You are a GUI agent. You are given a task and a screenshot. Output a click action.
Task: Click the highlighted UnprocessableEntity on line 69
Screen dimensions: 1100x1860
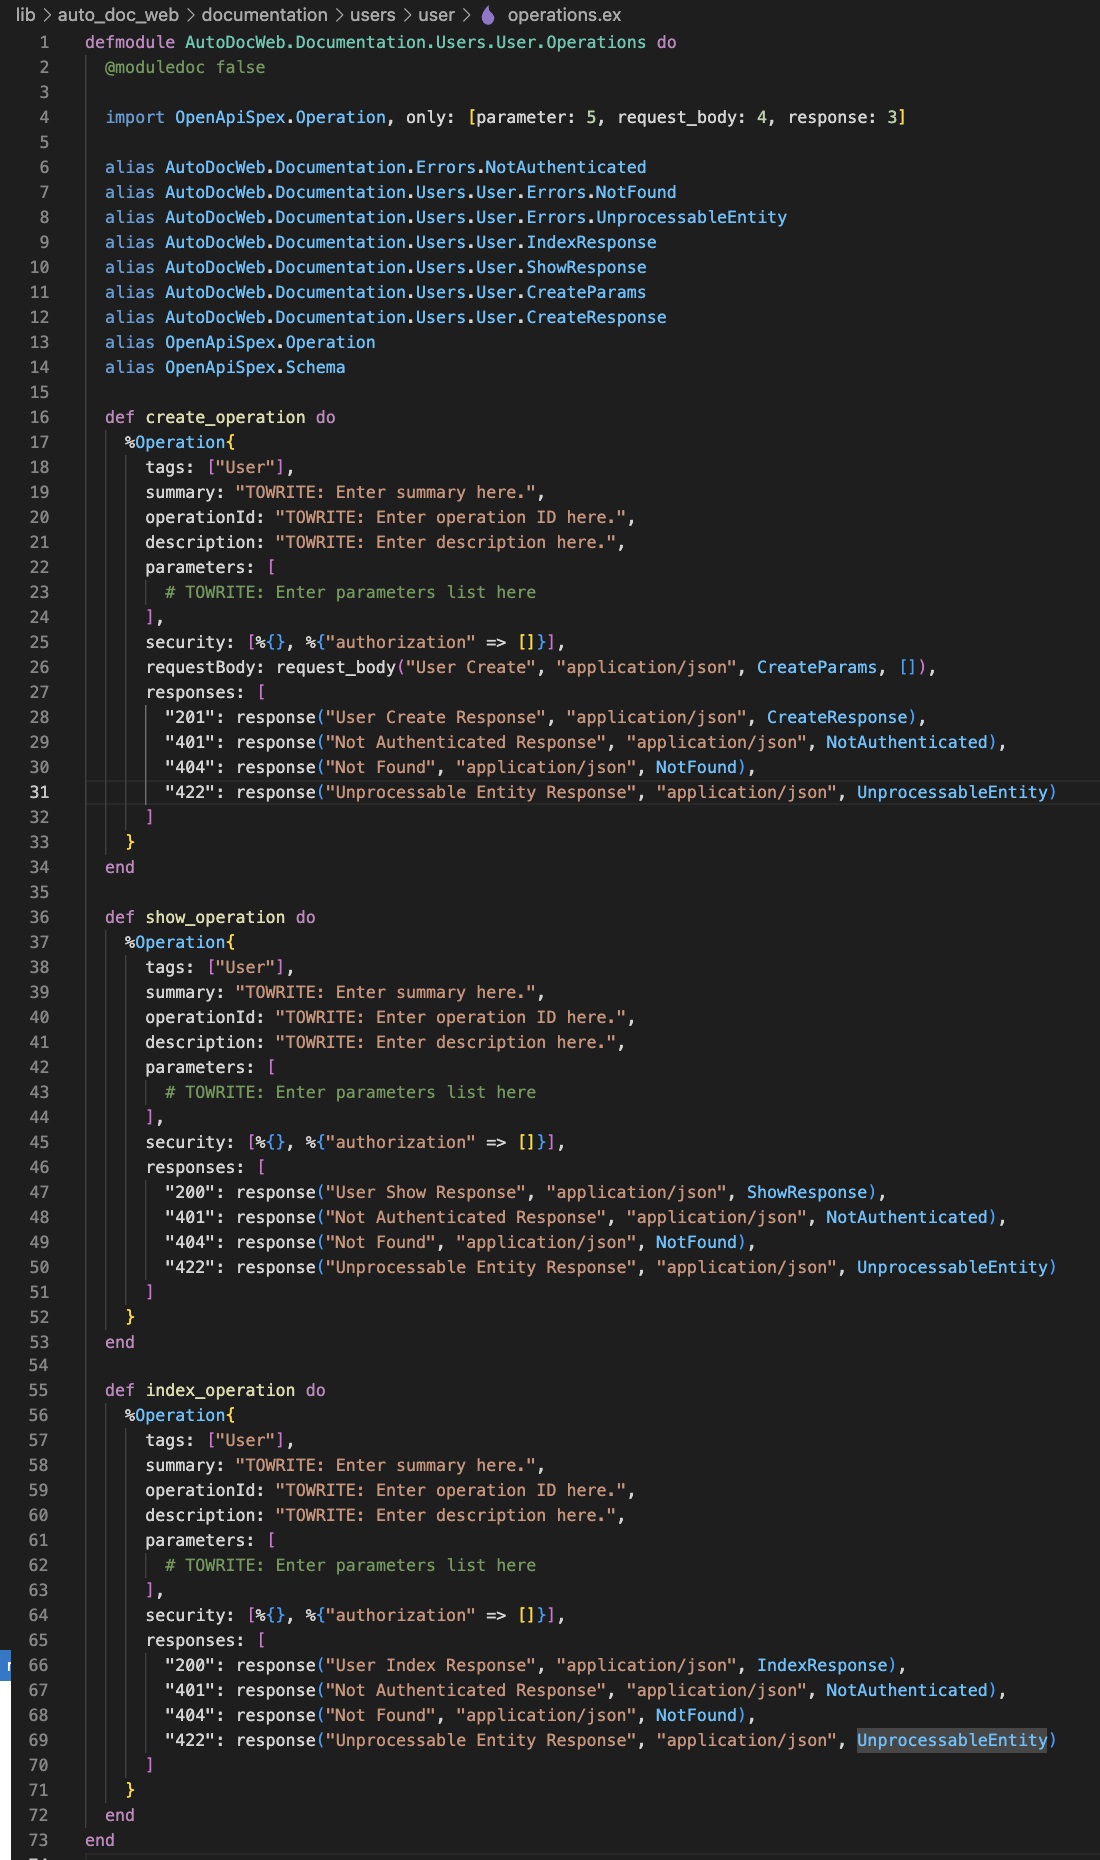click(951, 1740)
